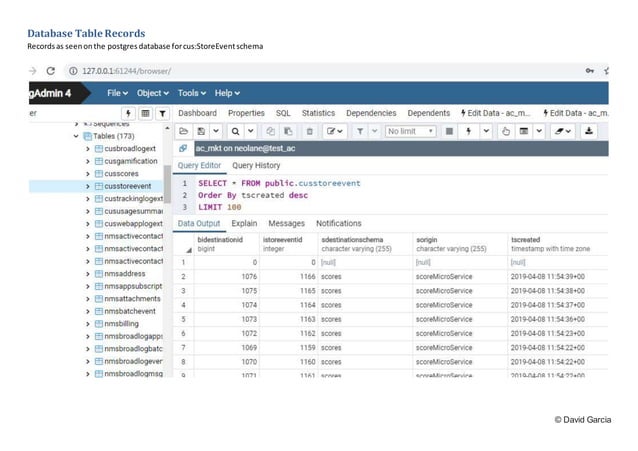The height and width of the screenshot is (451, 638).
Task: Execute query with the lightning icon
Action: click(x=471, y=131)
